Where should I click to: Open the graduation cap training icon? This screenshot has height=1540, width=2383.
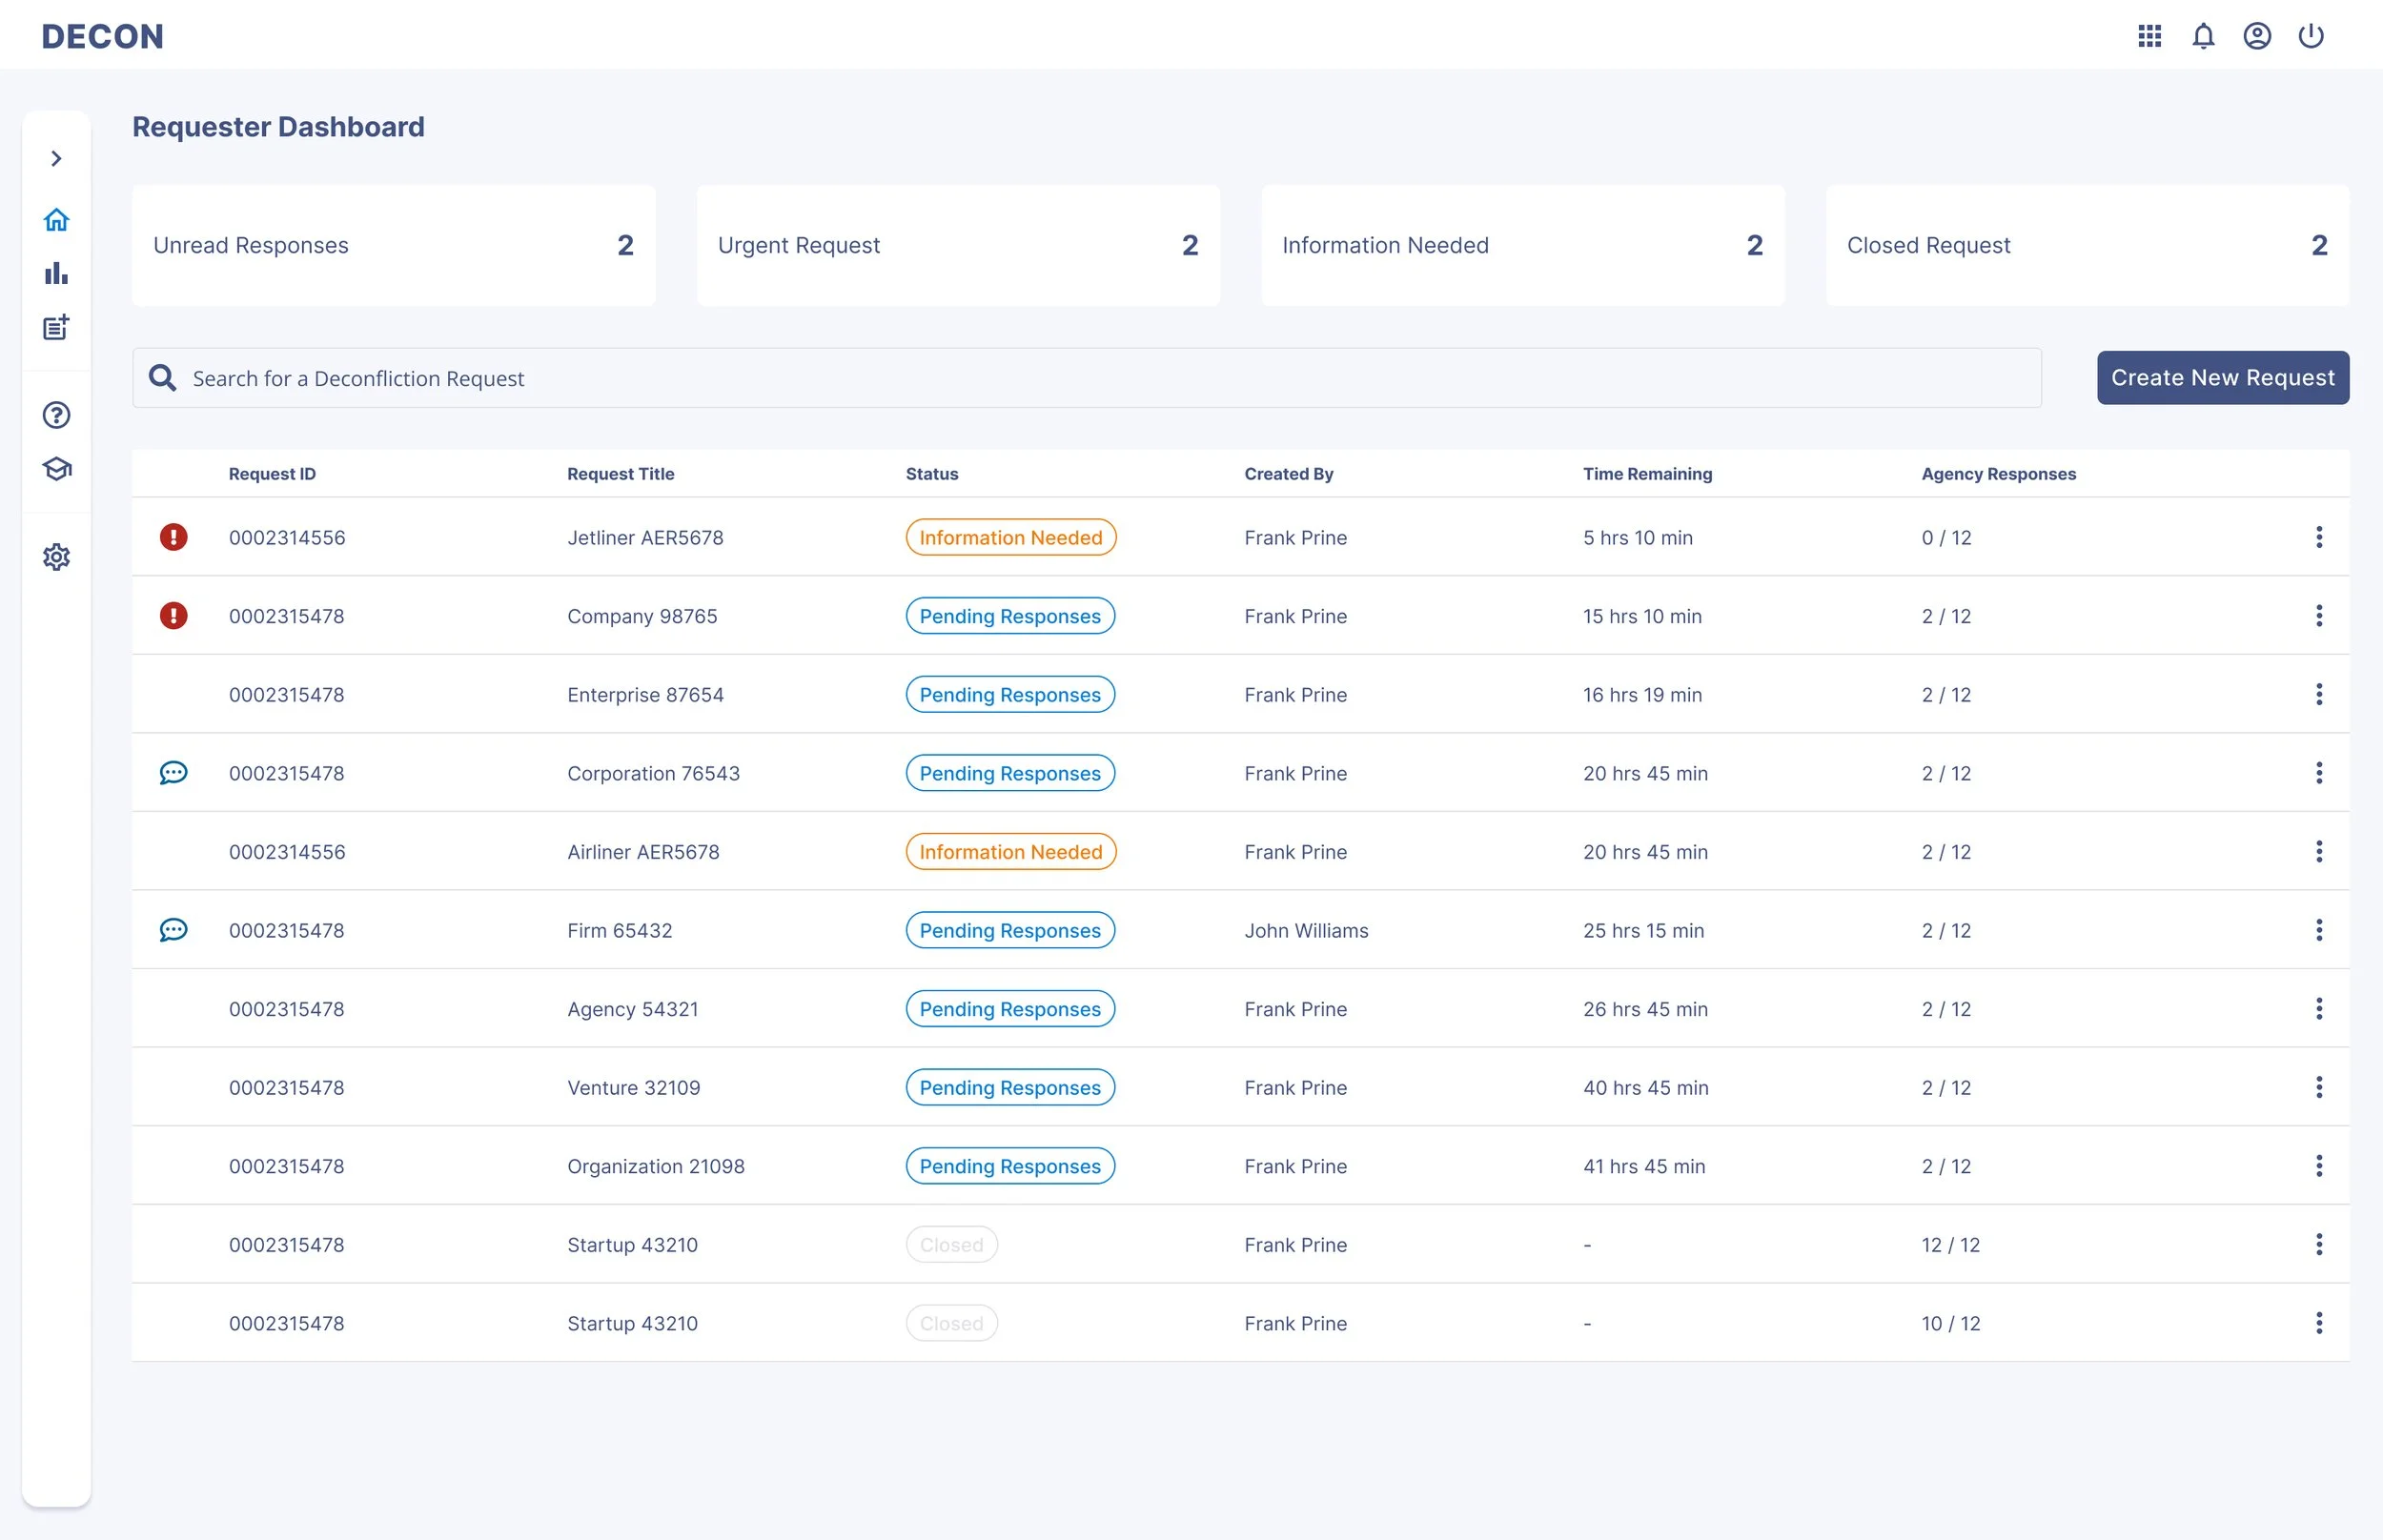56,468
